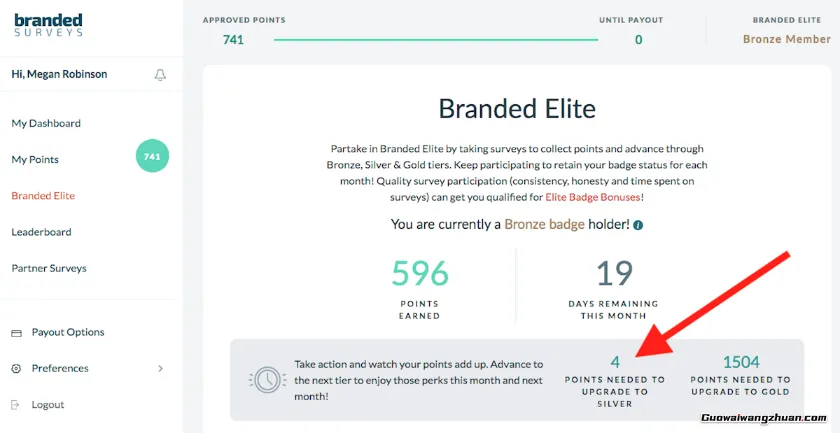
Task: Click the green 741 points badge
Action: point(152,157)
